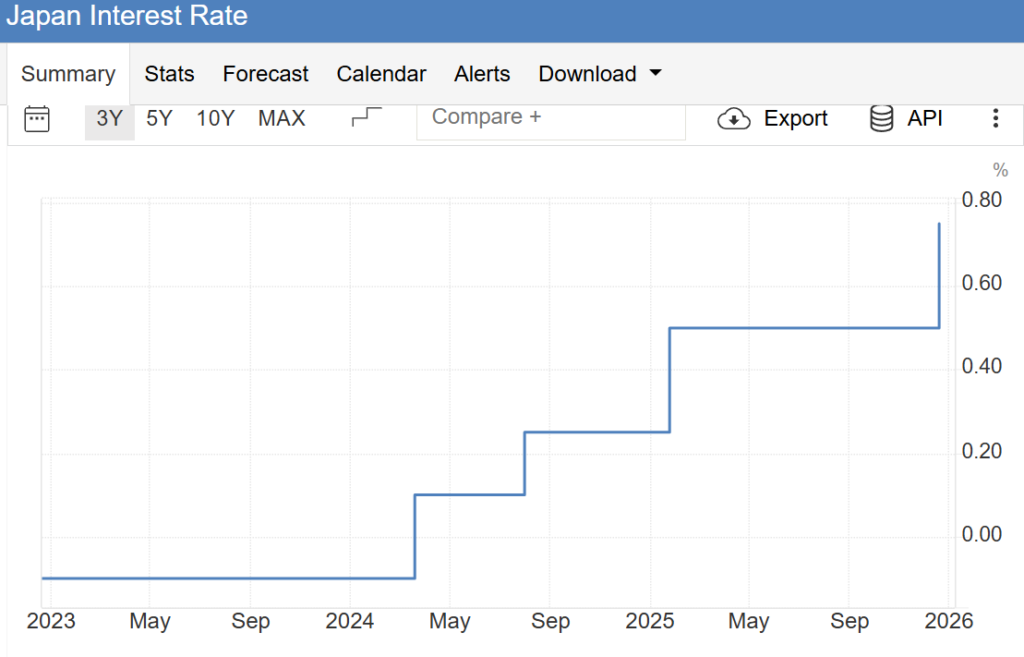Select the 3Y time range
The image size is (1024, 657).
[109, 119]
